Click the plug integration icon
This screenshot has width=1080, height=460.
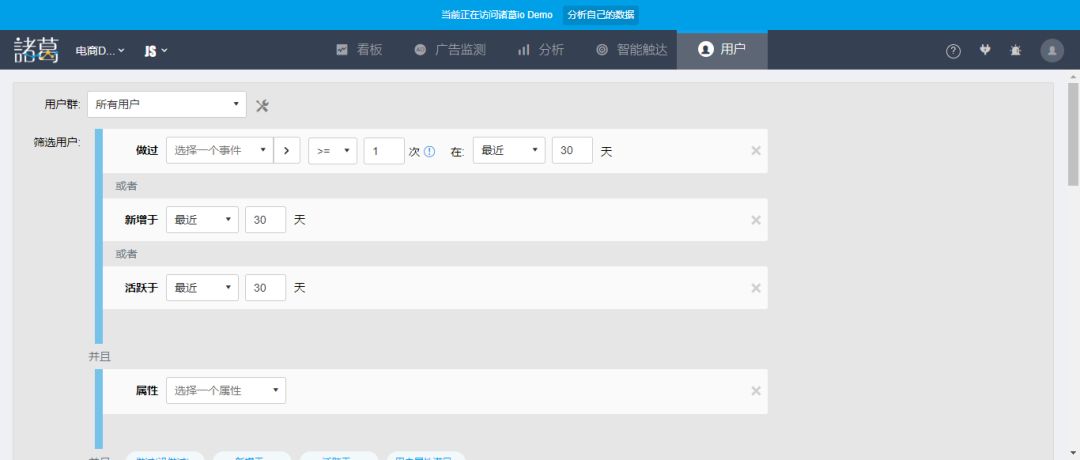click(x=985, y=50)
